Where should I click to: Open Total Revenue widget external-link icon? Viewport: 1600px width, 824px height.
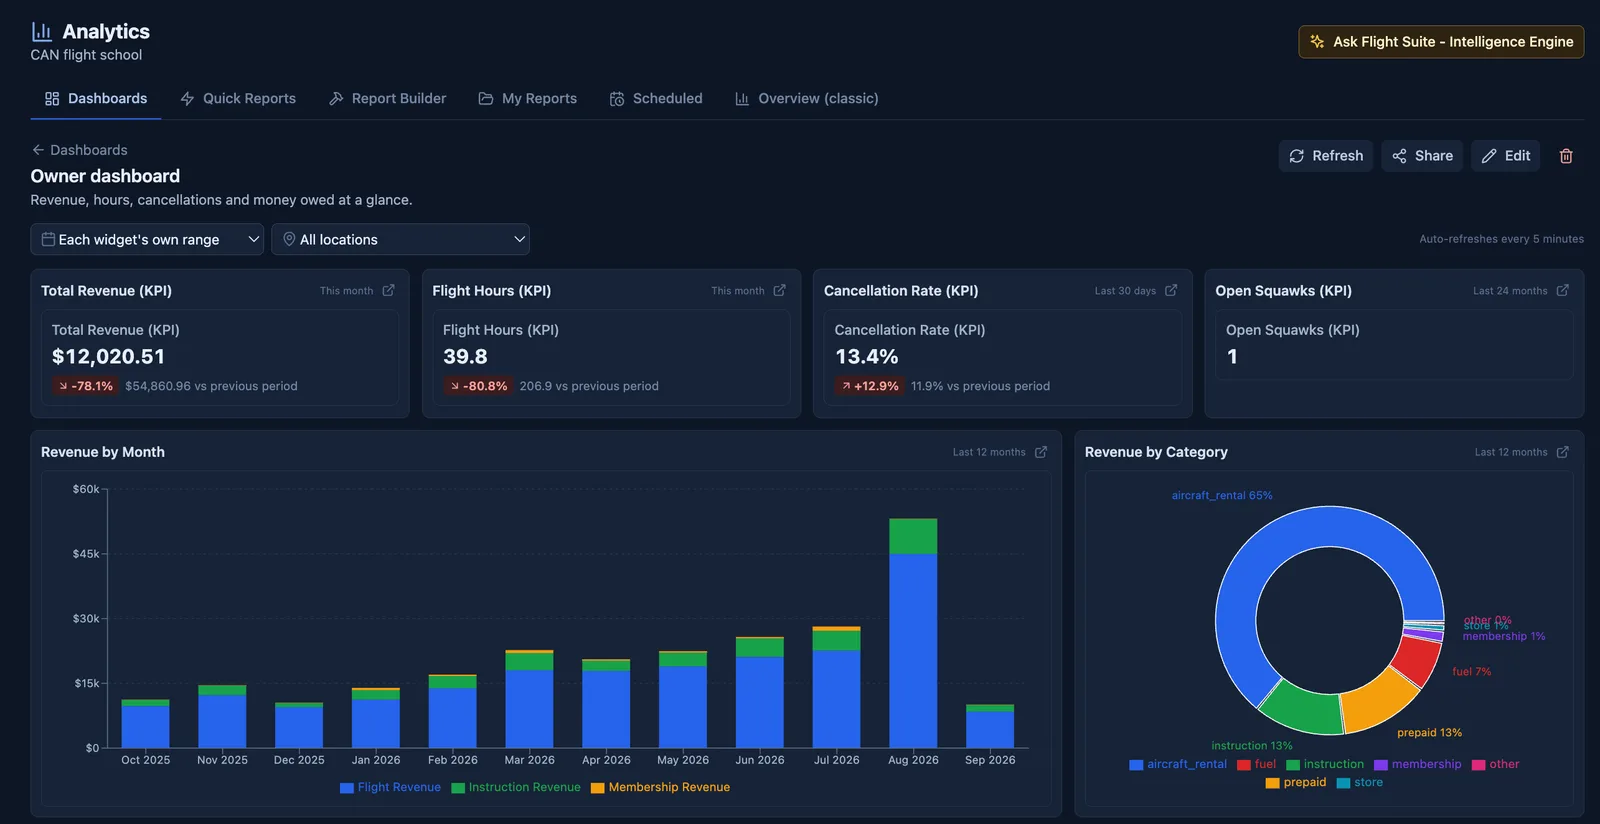coord(388,291)
